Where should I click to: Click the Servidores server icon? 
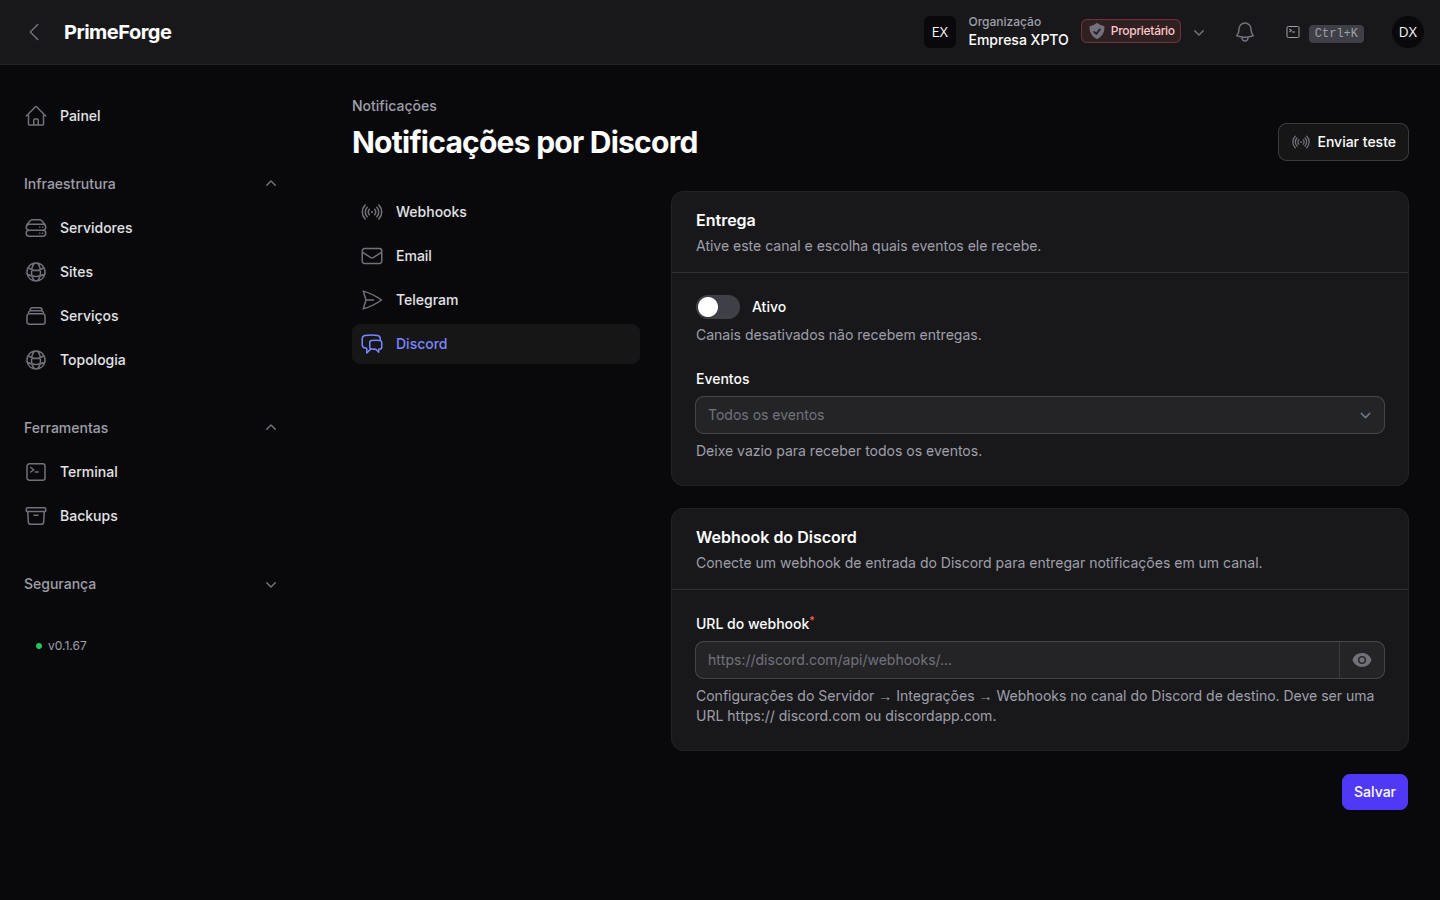pos(36,228)
